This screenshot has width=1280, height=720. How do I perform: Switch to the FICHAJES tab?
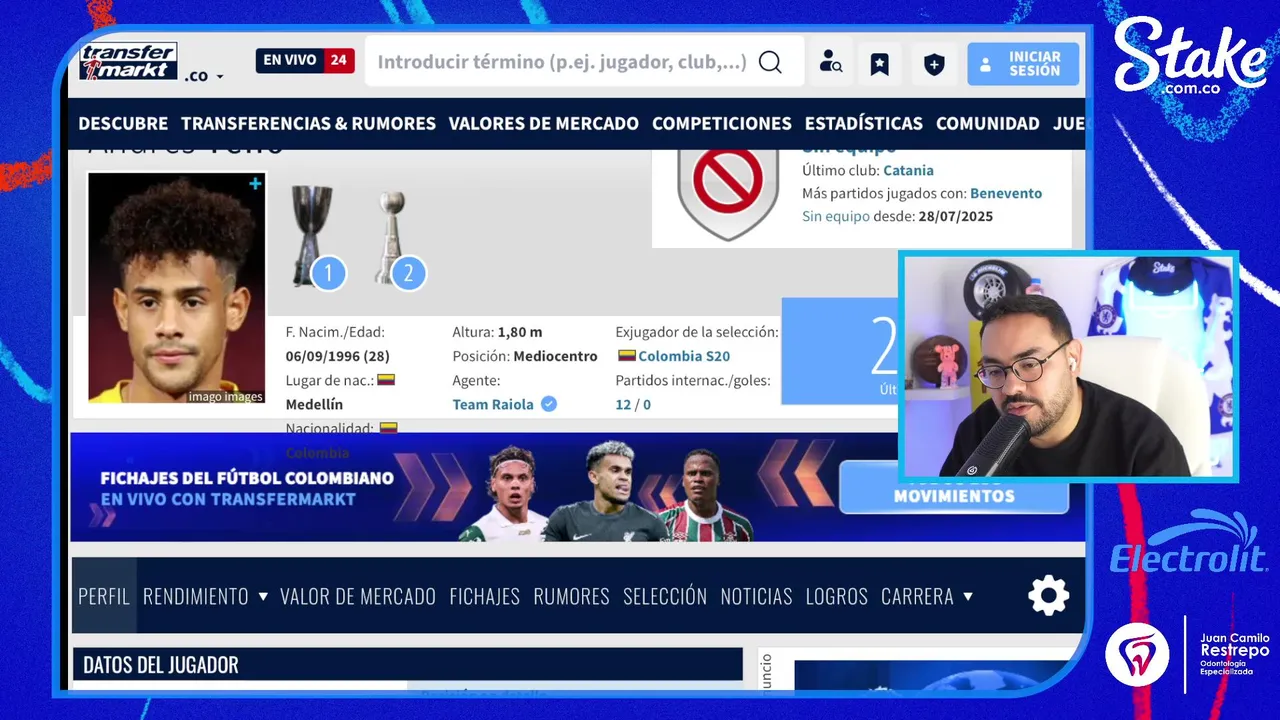click(485, 596)
